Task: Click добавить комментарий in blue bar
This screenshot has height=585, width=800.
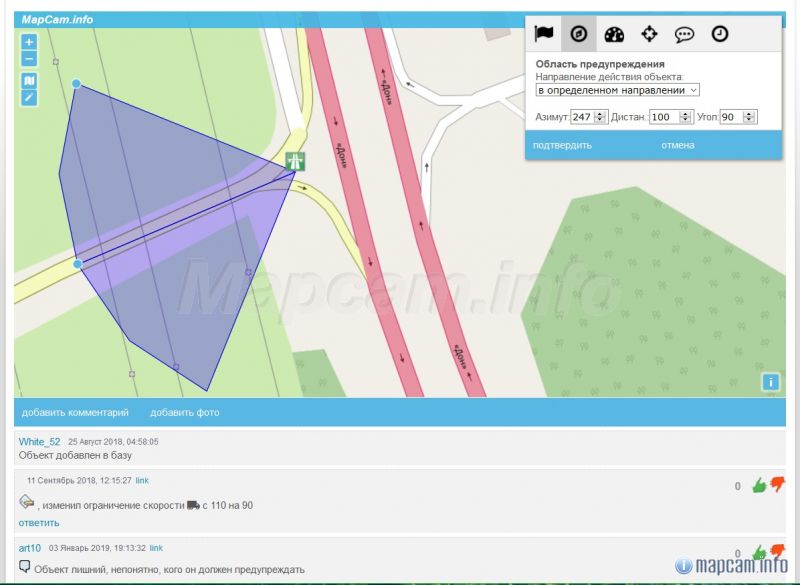Action: pyautogui.click(x=75, y=412)
